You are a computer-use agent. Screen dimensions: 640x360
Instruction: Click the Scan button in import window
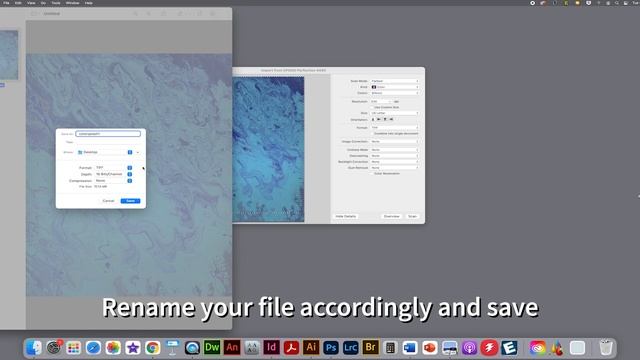[412, 216]
